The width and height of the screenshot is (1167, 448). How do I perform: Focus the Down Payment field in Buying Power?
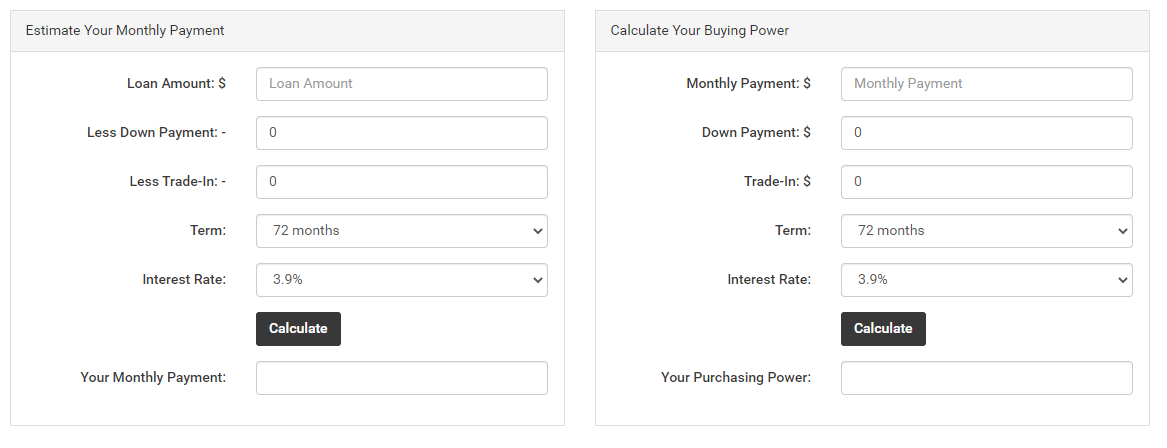[987, 133]
